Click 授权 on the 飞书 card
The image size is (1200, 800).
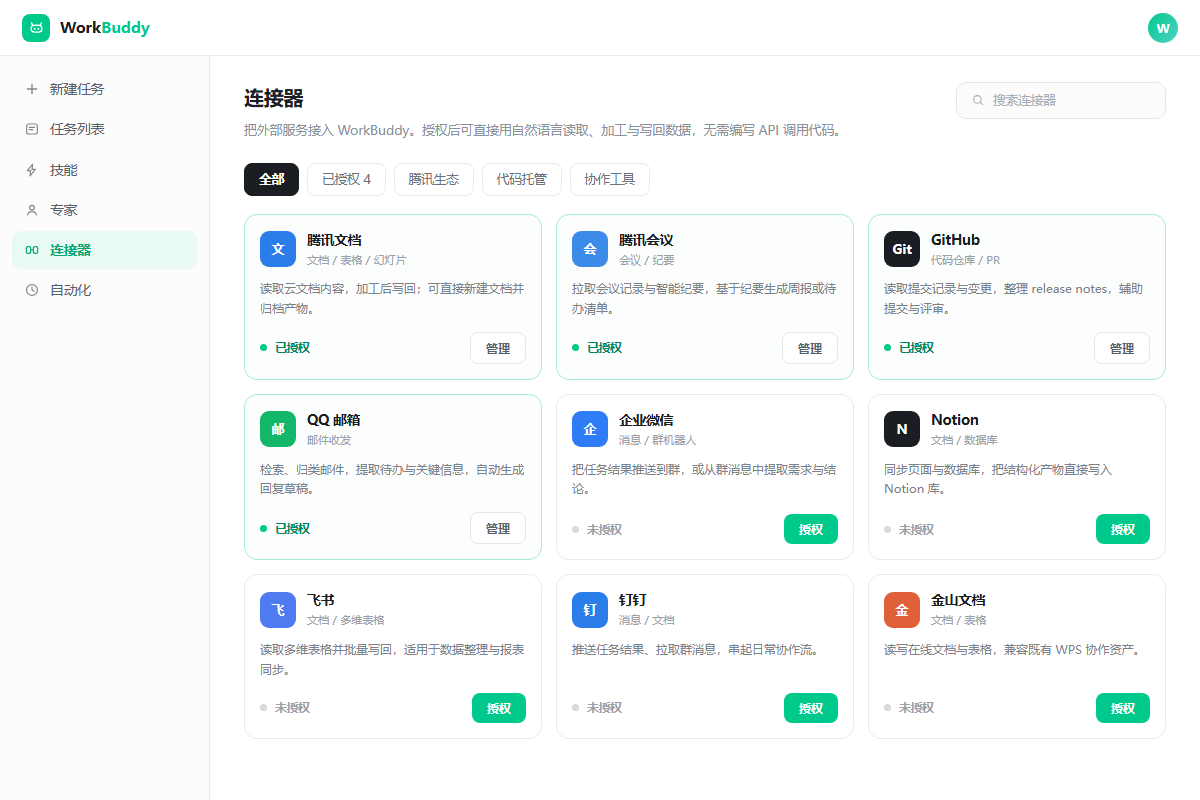[x=499, y=709]
